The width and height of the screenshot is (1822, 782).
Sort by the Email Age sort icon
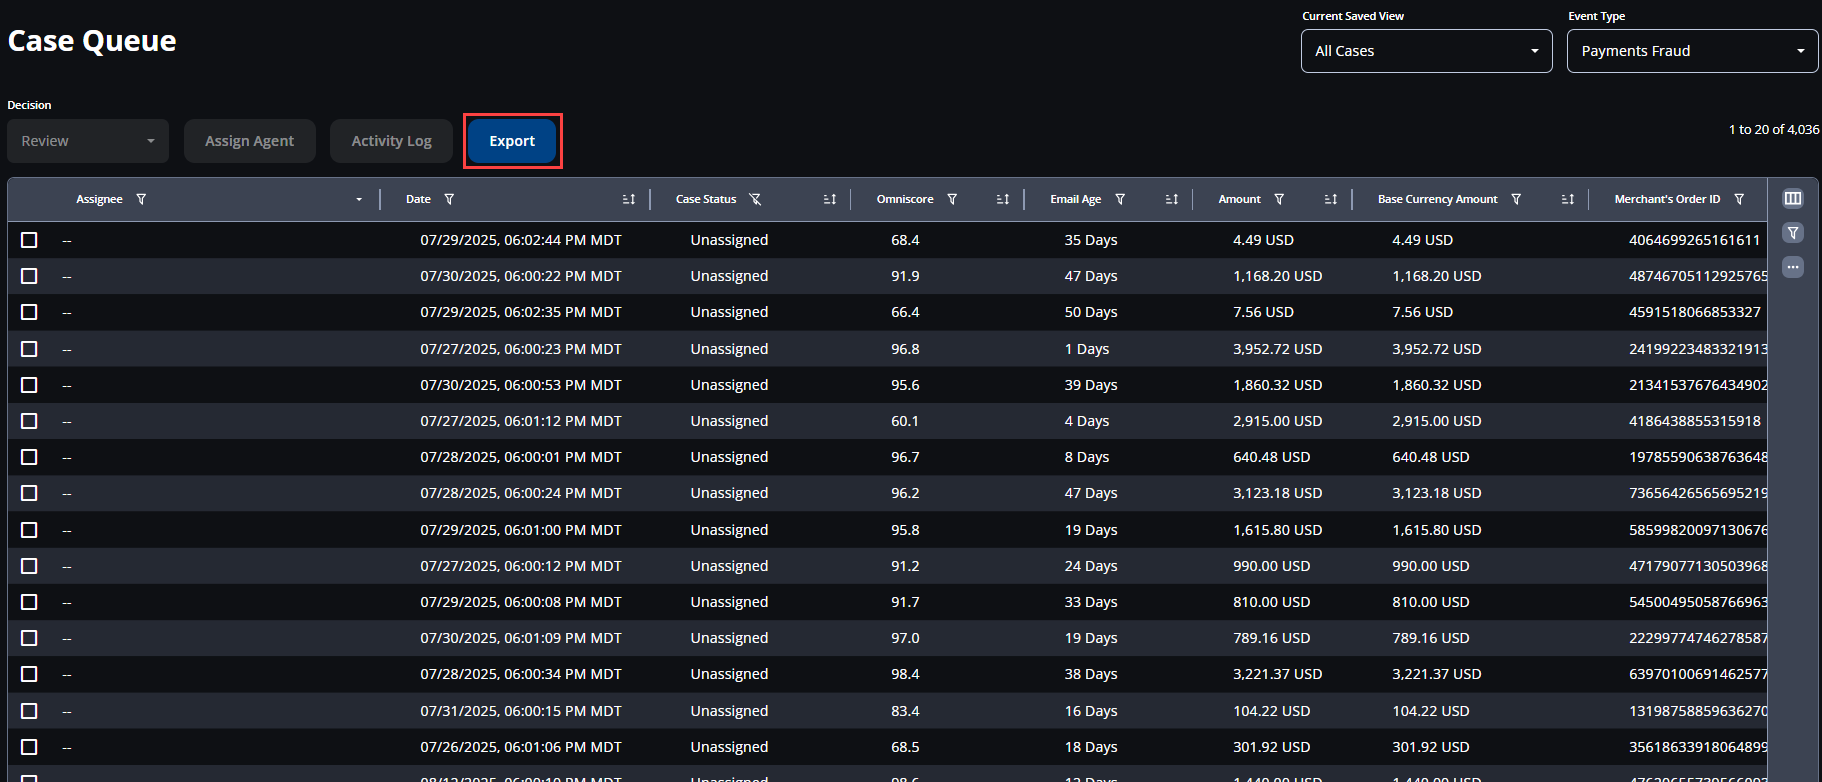(x=1172, y=199)
